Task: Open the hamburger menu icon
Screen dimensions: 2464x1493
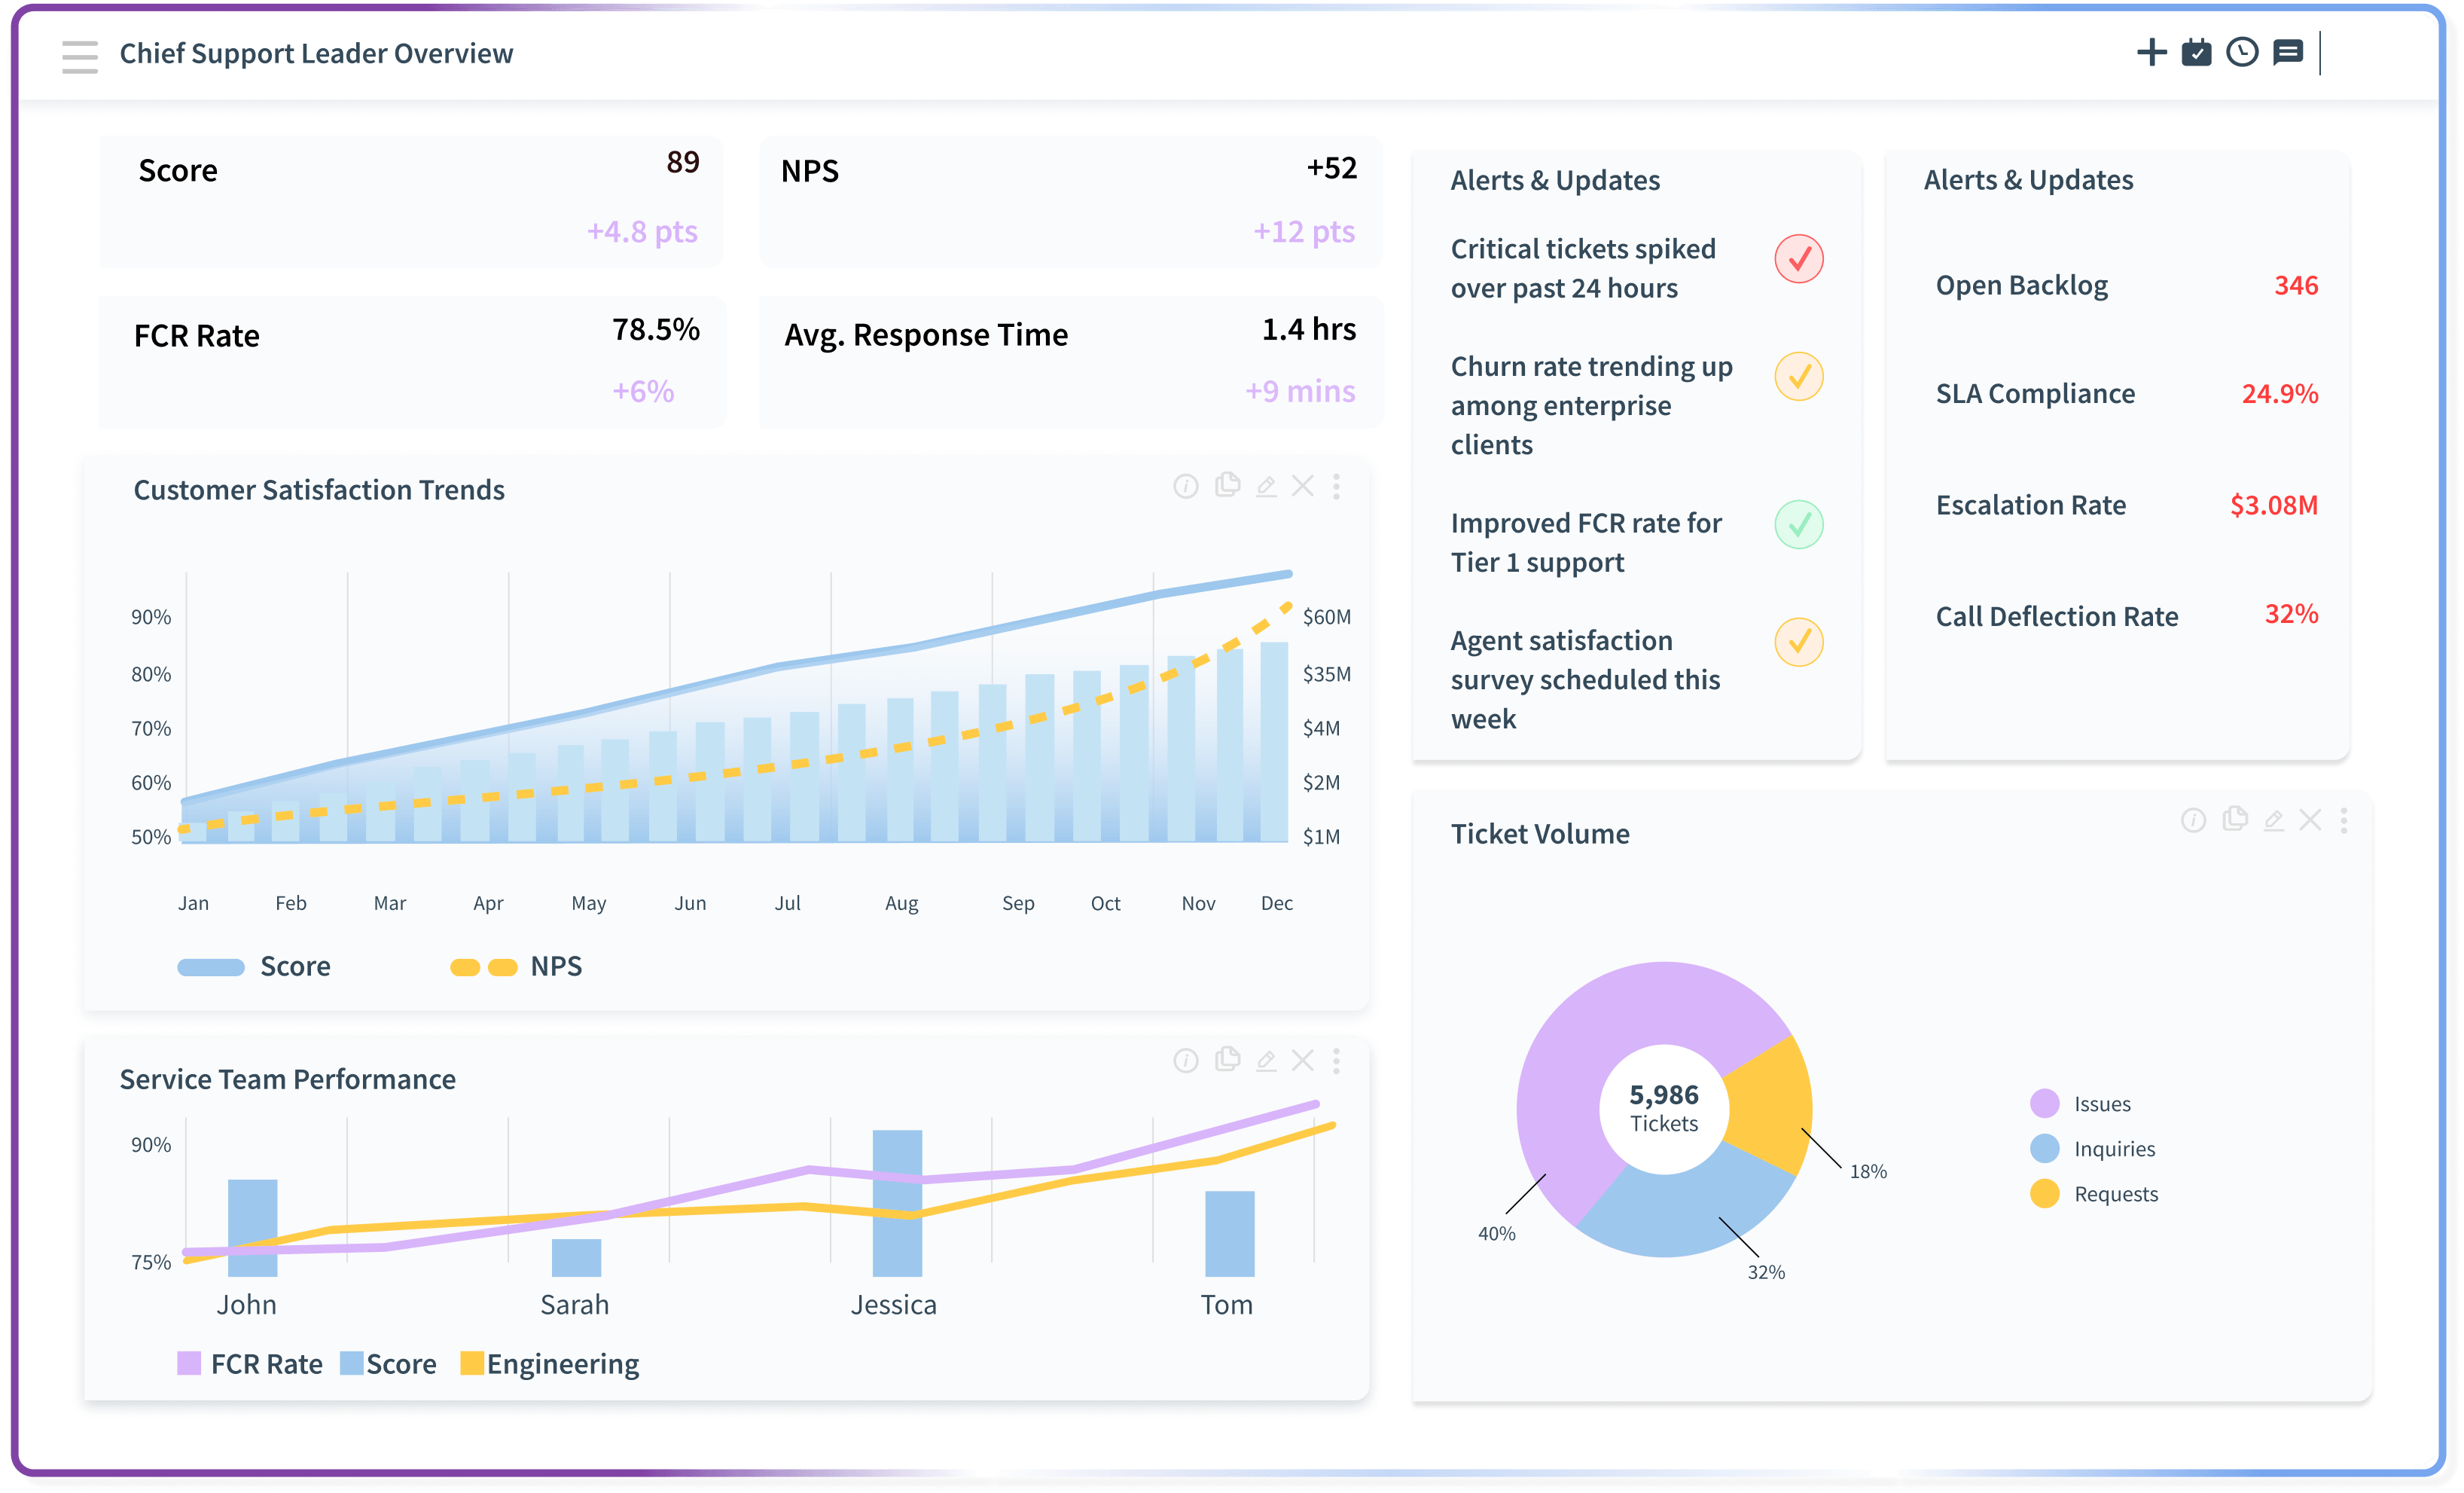Action: pos(79,56)
